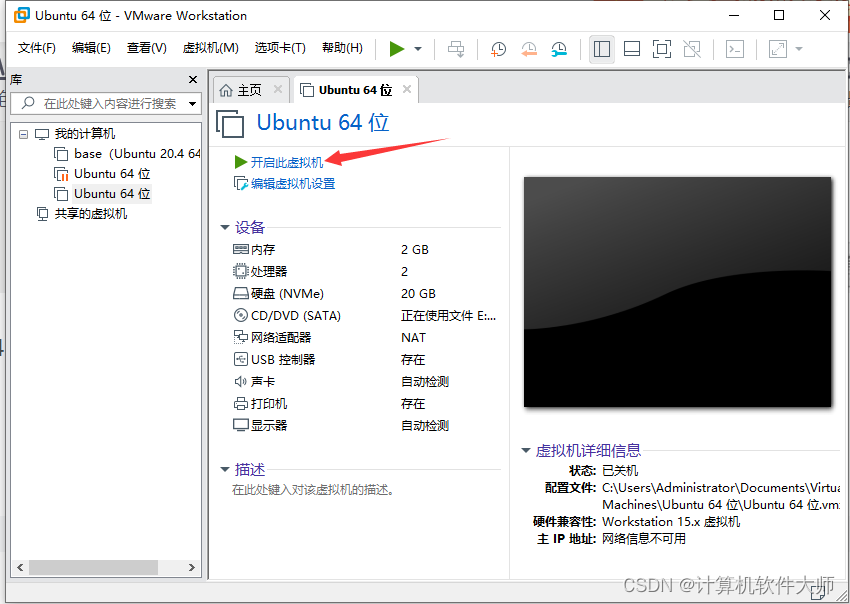The image size is (850, 604).
Task: Click the 声卡 sound card row
Action: (x=366, y=382)
